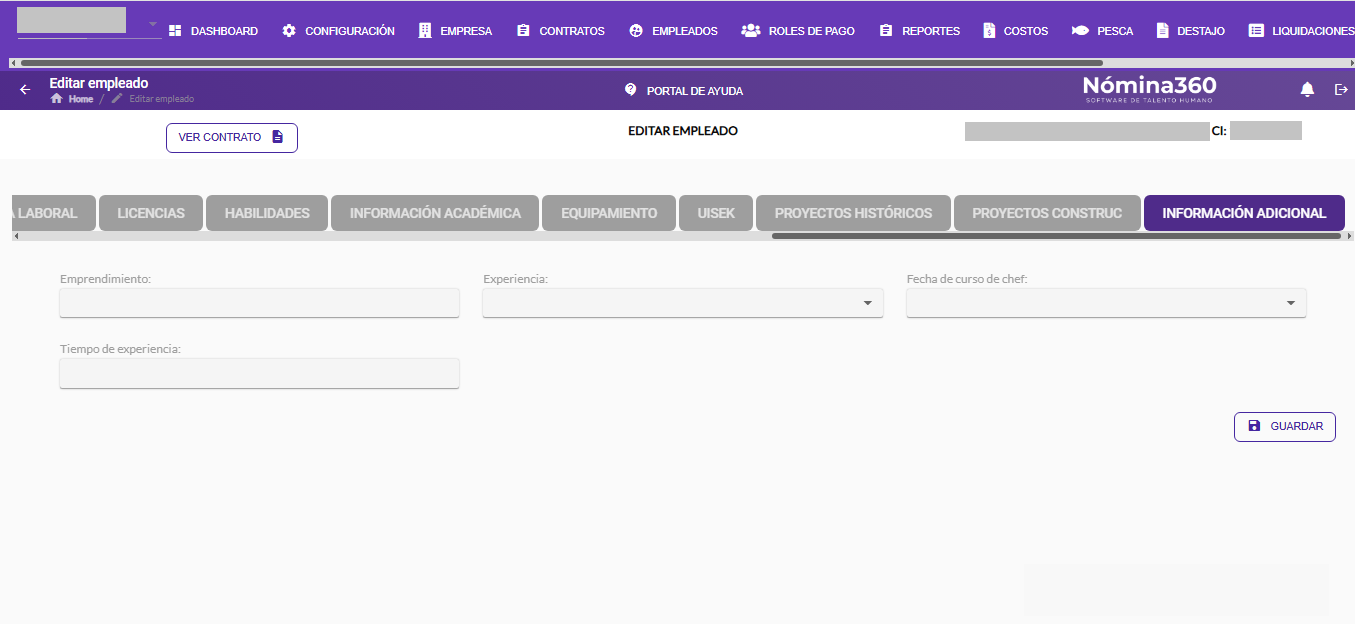Click the Destajo document icon

coord(1162,31)
